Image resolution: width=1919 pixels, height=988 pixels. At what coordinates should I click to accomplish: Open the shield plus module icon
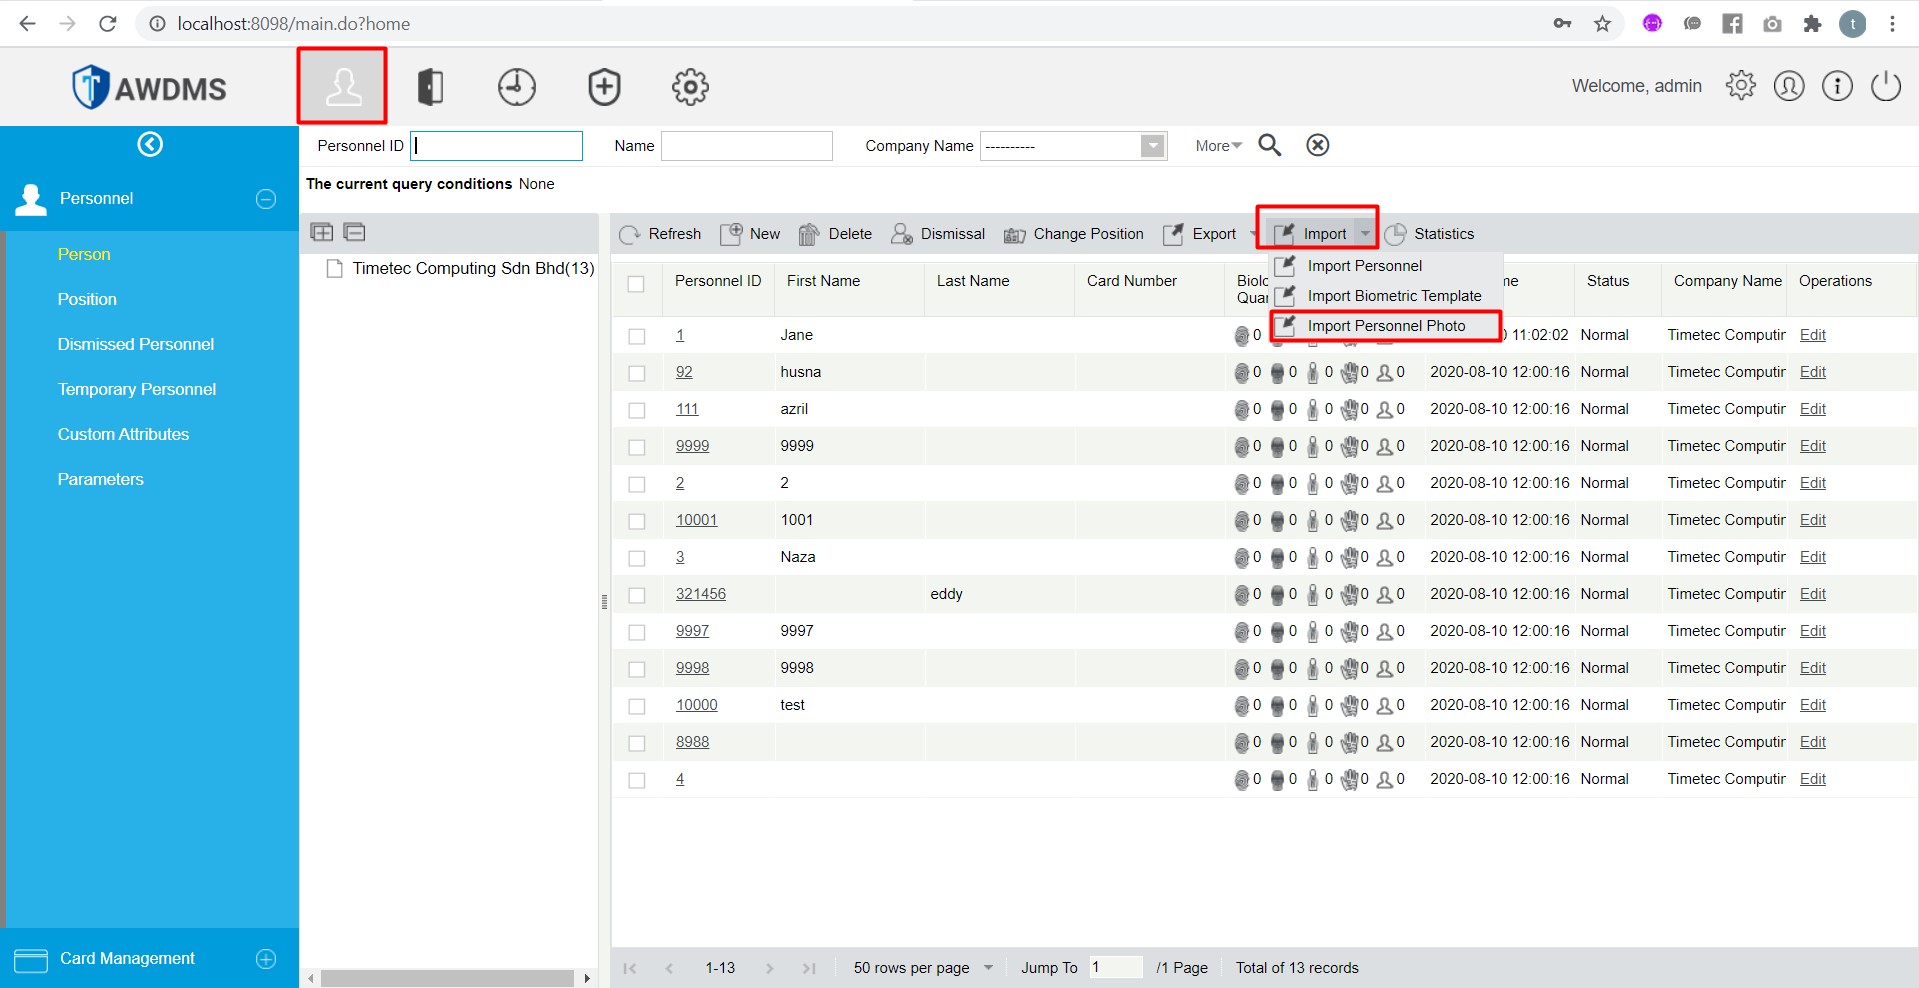(604, 87)
